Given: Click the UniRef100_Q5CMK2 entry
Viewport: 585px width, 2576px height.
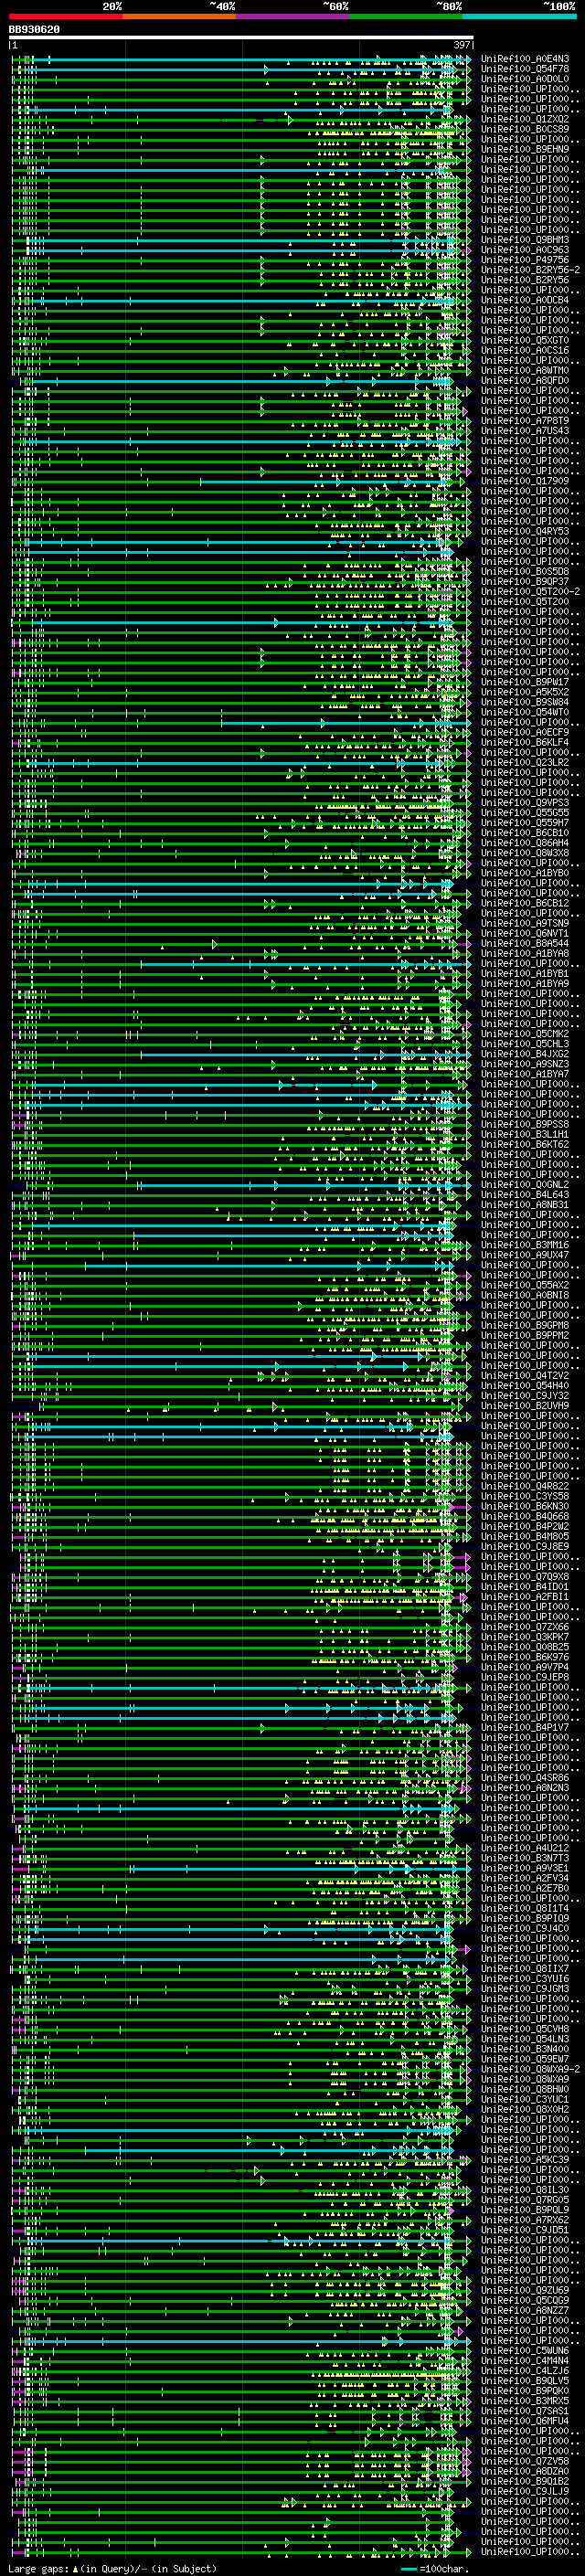Looking at the screenshot, I should click(x=524, y=1034).
